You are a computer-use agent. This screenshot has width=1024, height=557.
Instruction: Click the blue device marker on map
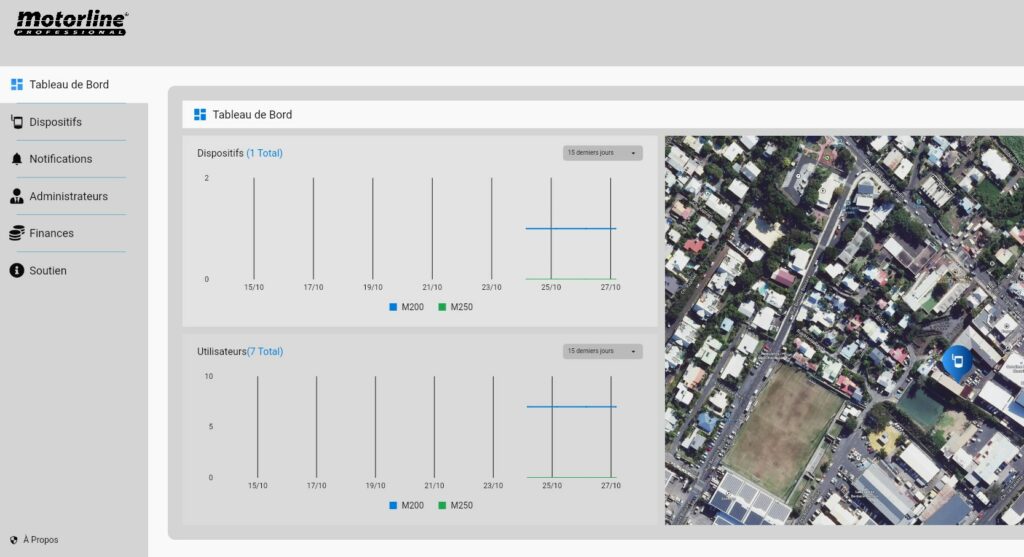coord(957,361)
